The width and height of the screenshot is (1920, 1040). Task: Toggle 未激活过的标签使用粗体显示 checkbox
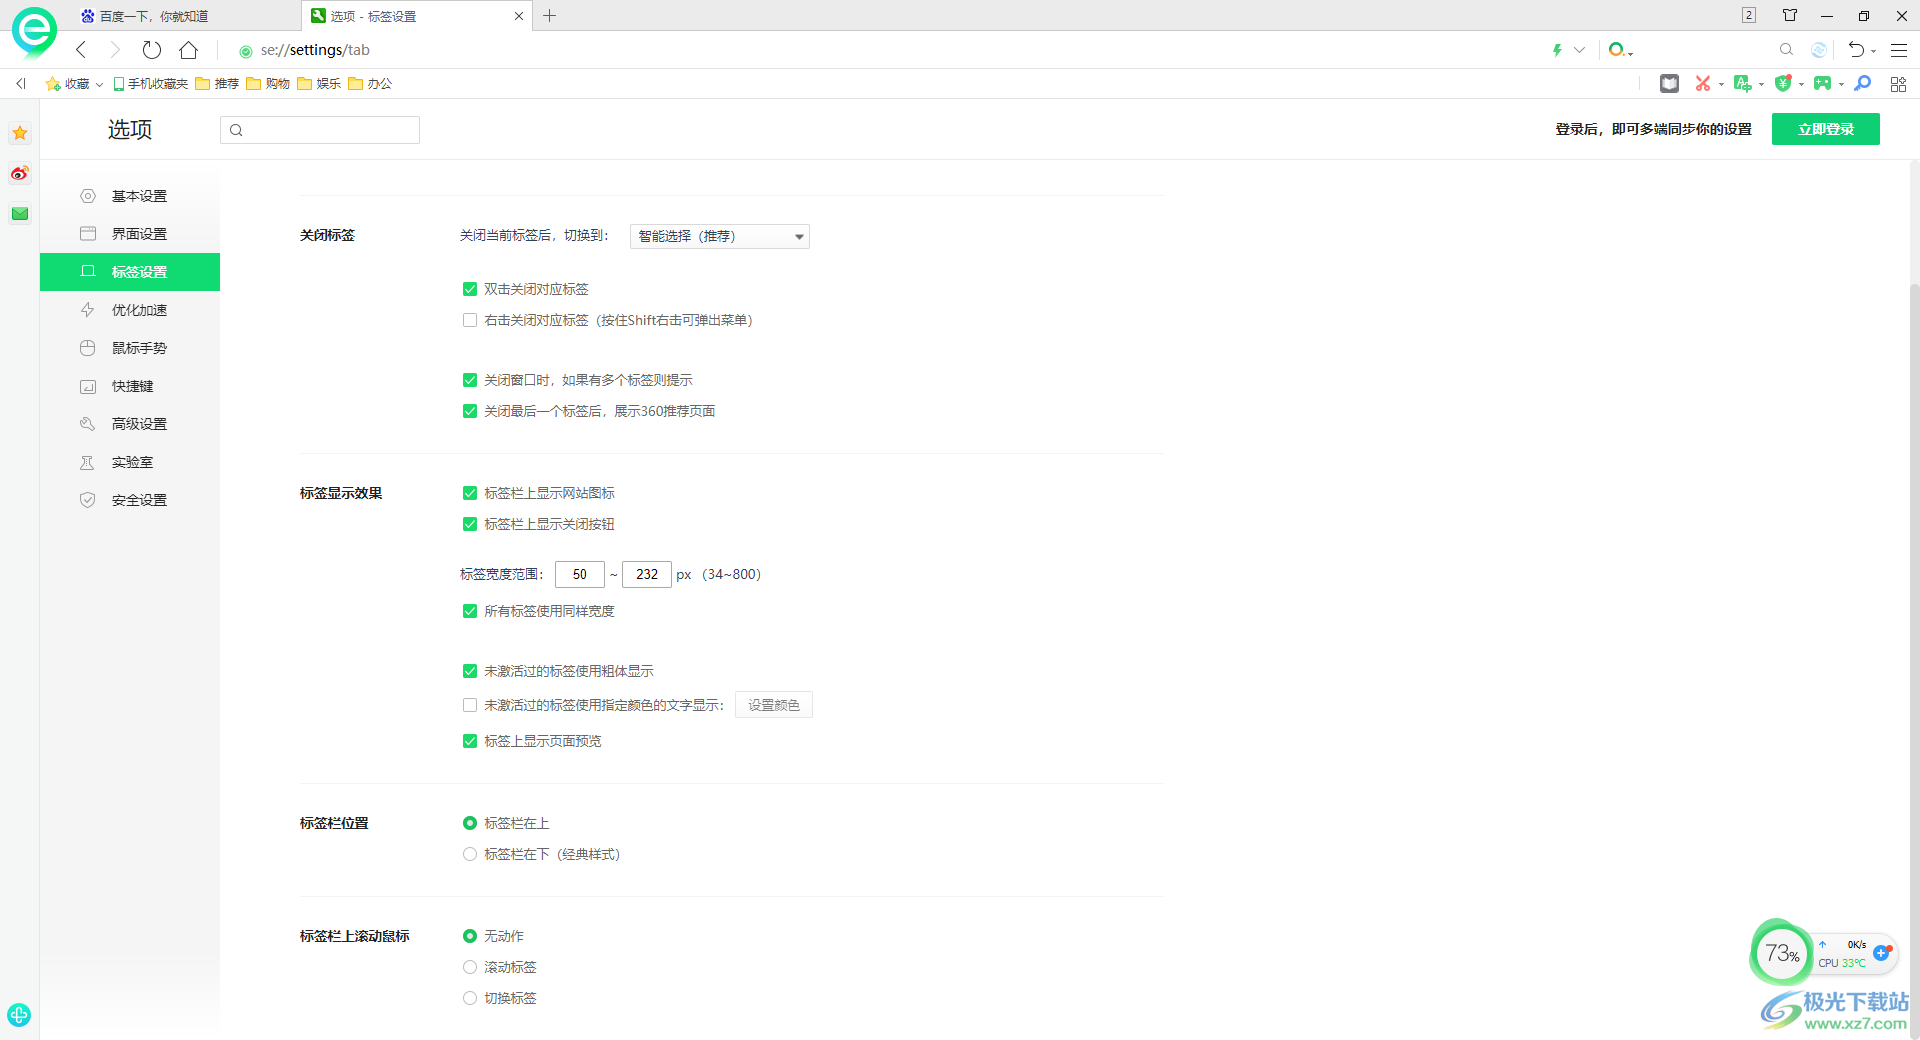[x=470, y=671]
